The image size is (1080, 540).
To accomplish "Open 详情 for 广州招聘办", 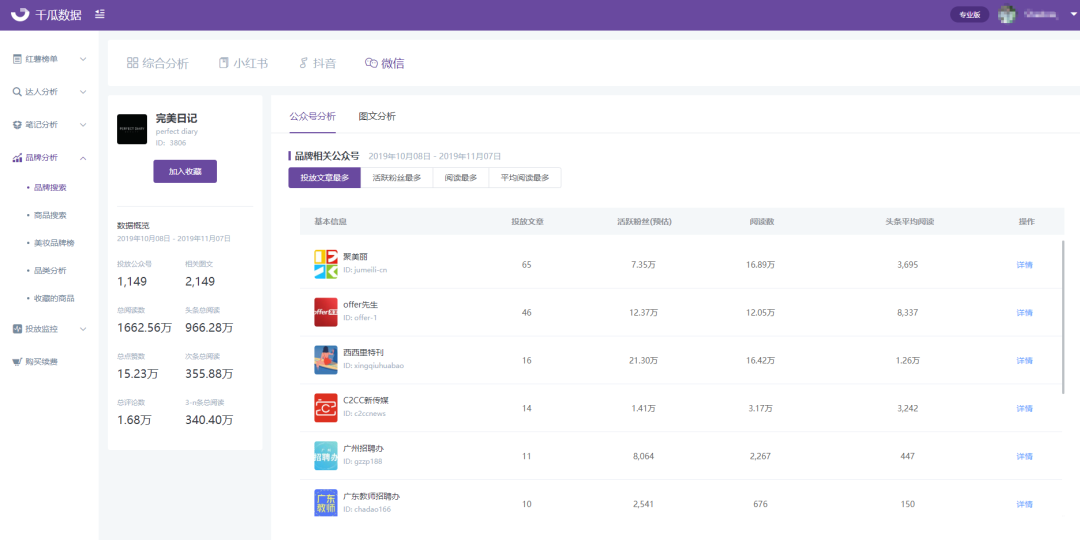I will (1025, 456).
